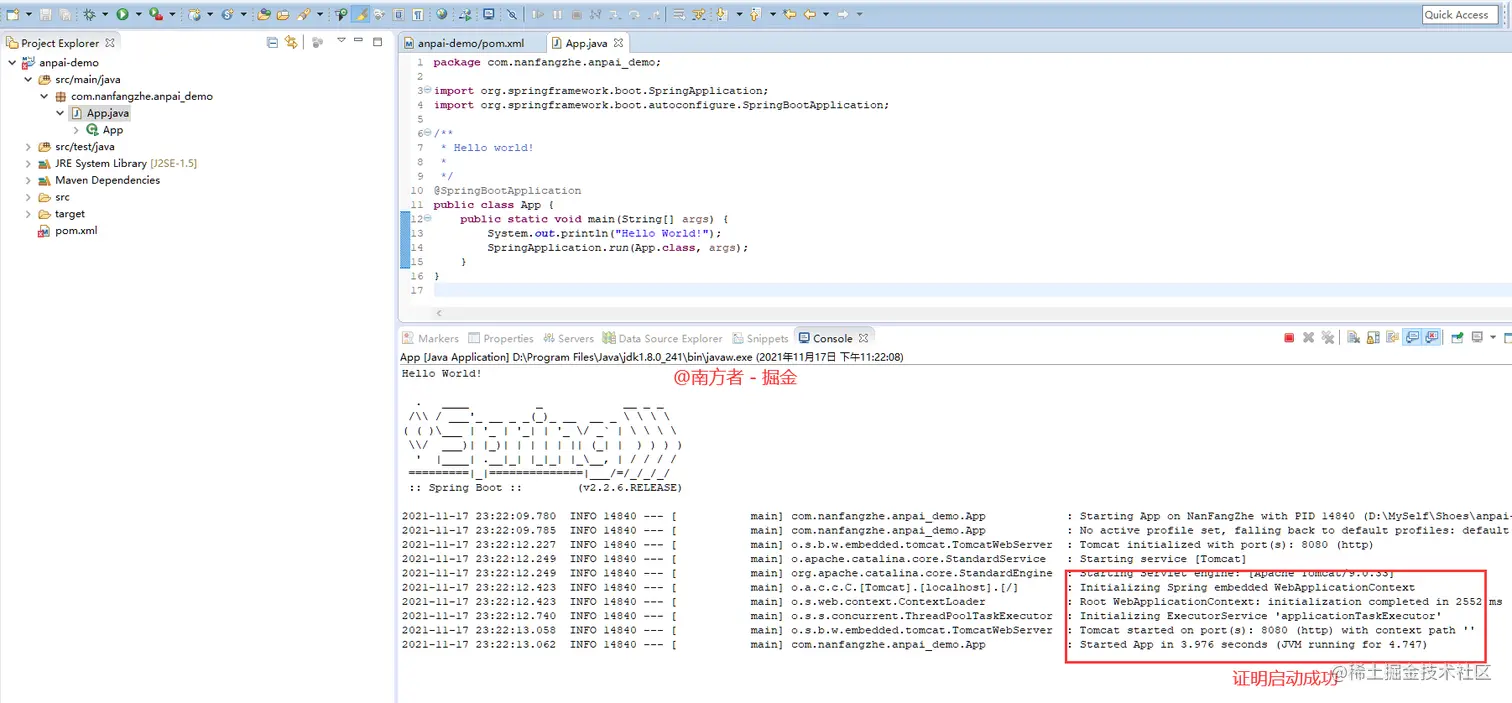Image resolution: width=1512 pixels, height=703 pixels.
Task: Switch to anpai-demo/pom.xml editor tab
Action: coord(470,43)
